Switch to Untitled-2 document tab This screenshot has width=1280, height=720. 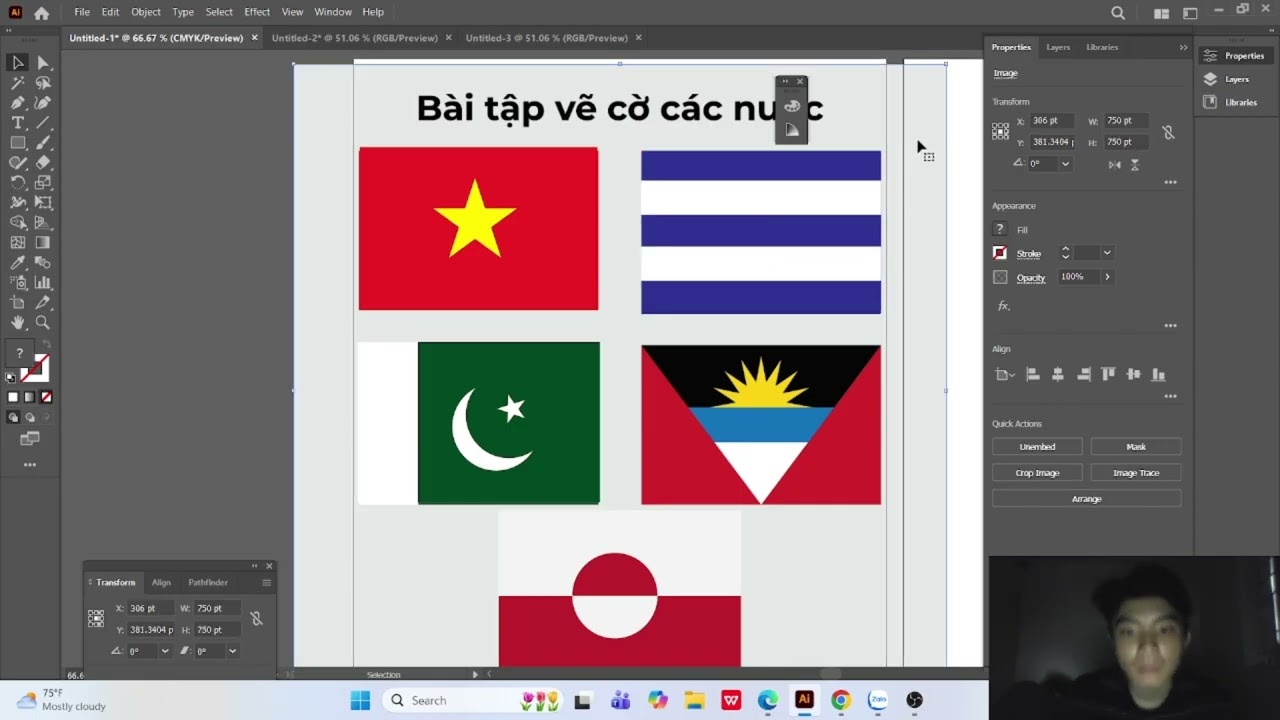click(x=354, y=38)
